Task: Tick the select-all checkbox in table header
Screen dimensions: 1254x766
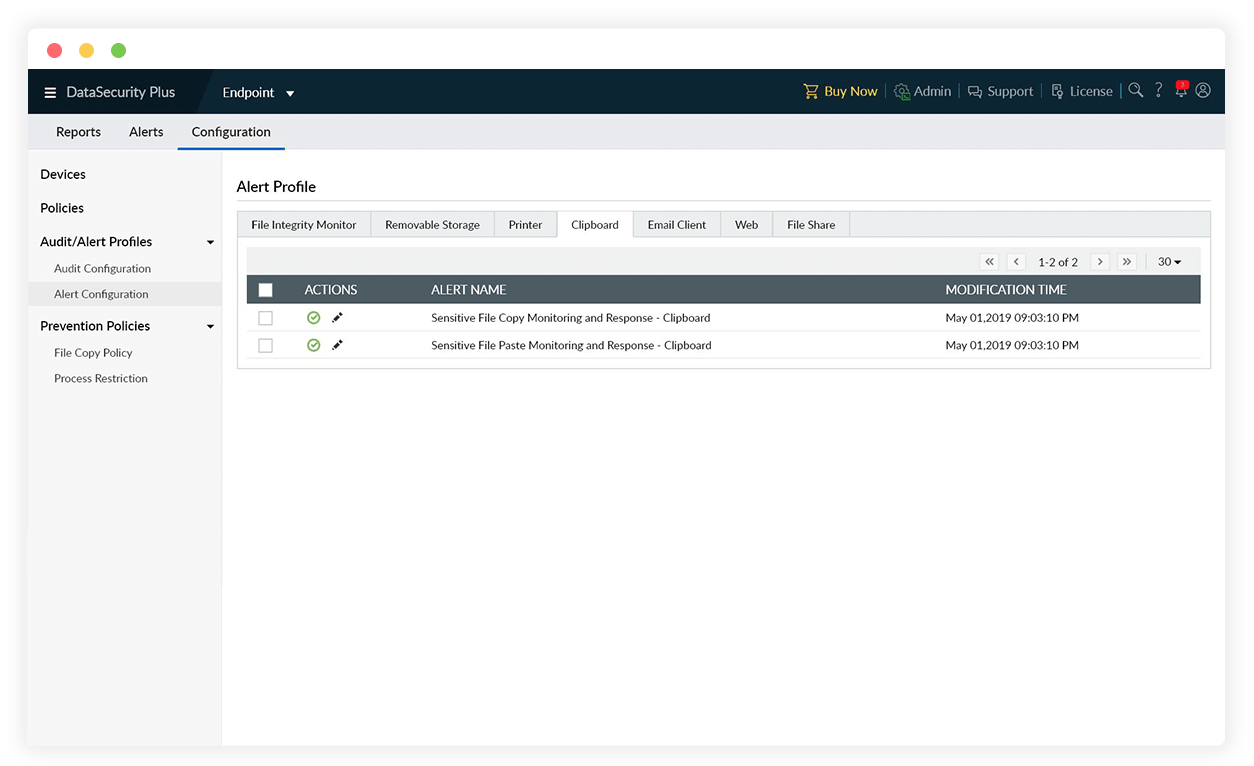Action: (x=265, y=290)
